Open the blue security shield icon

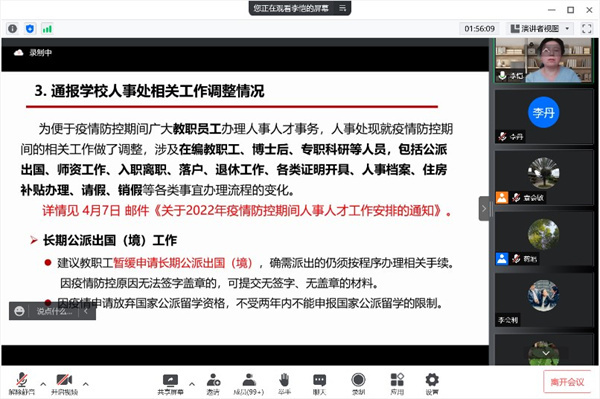tap(30, 29)
